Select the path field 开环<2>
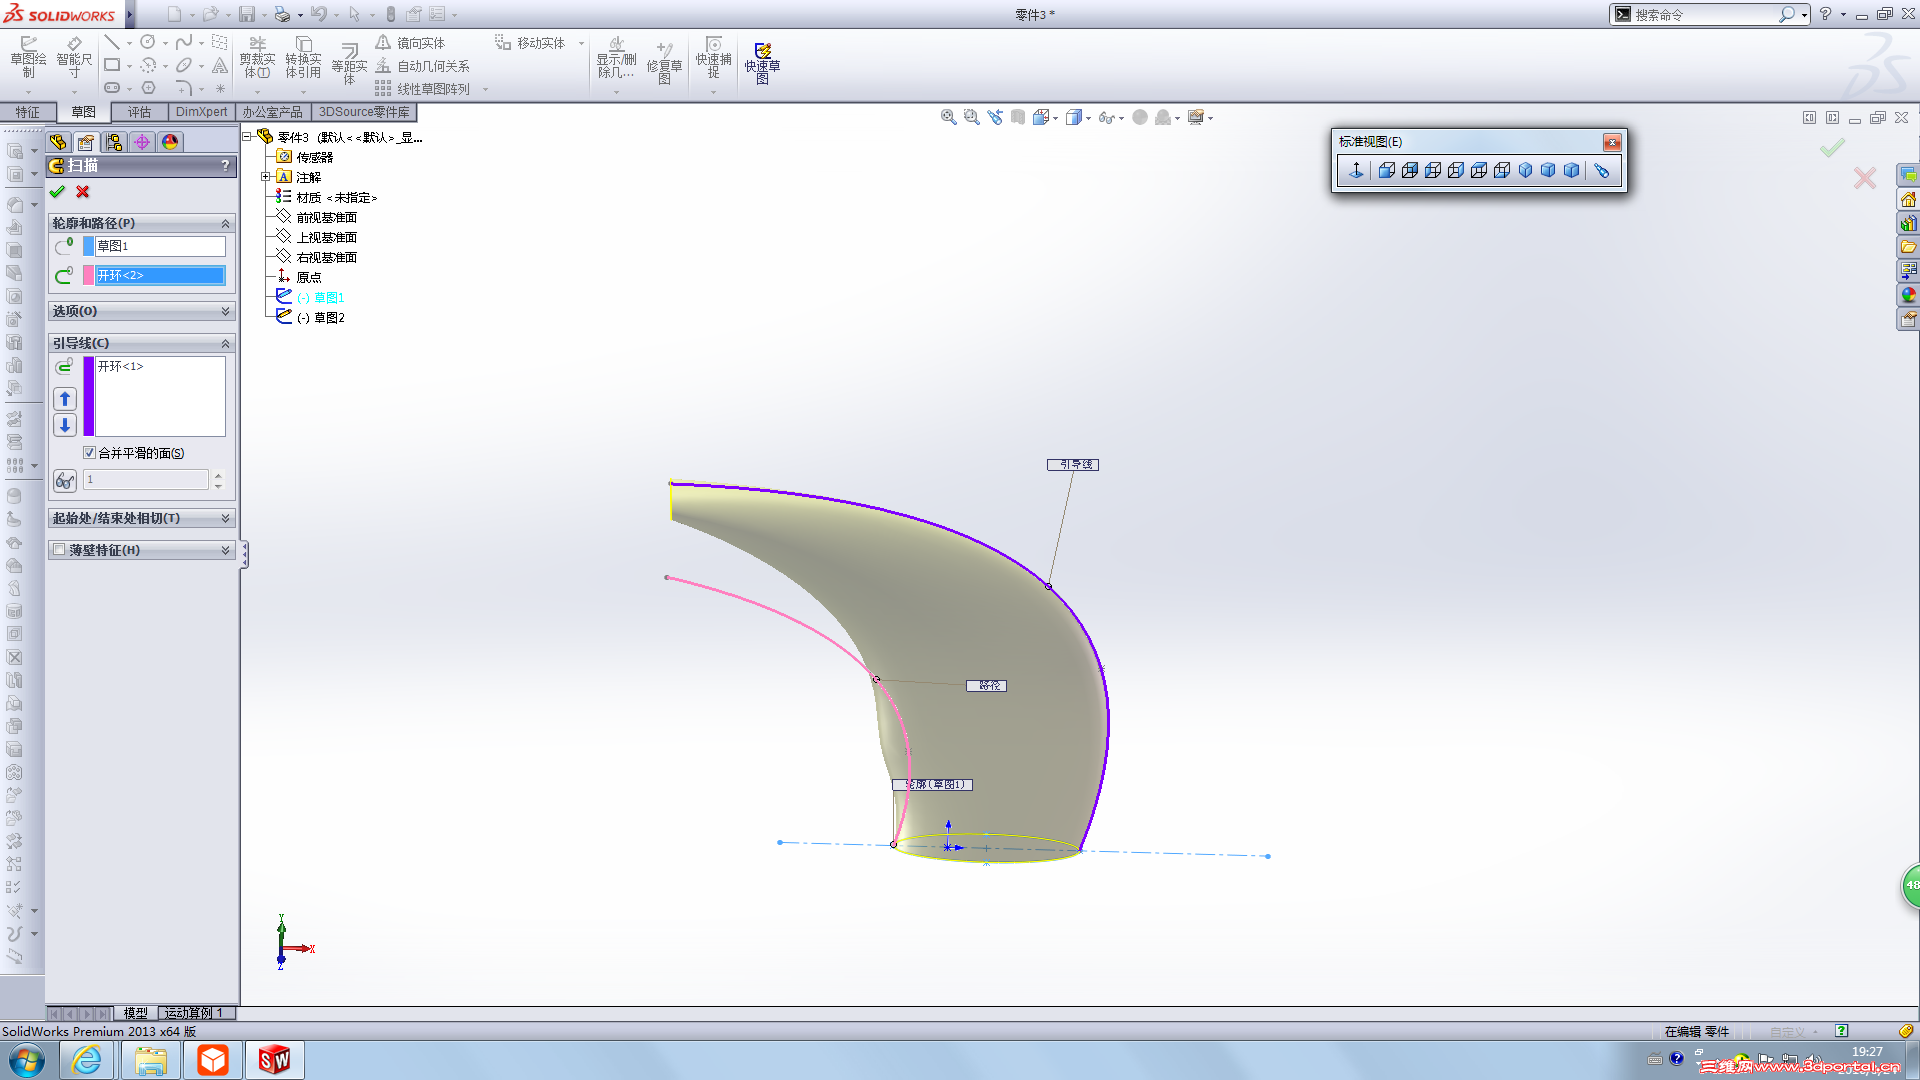 159,275
